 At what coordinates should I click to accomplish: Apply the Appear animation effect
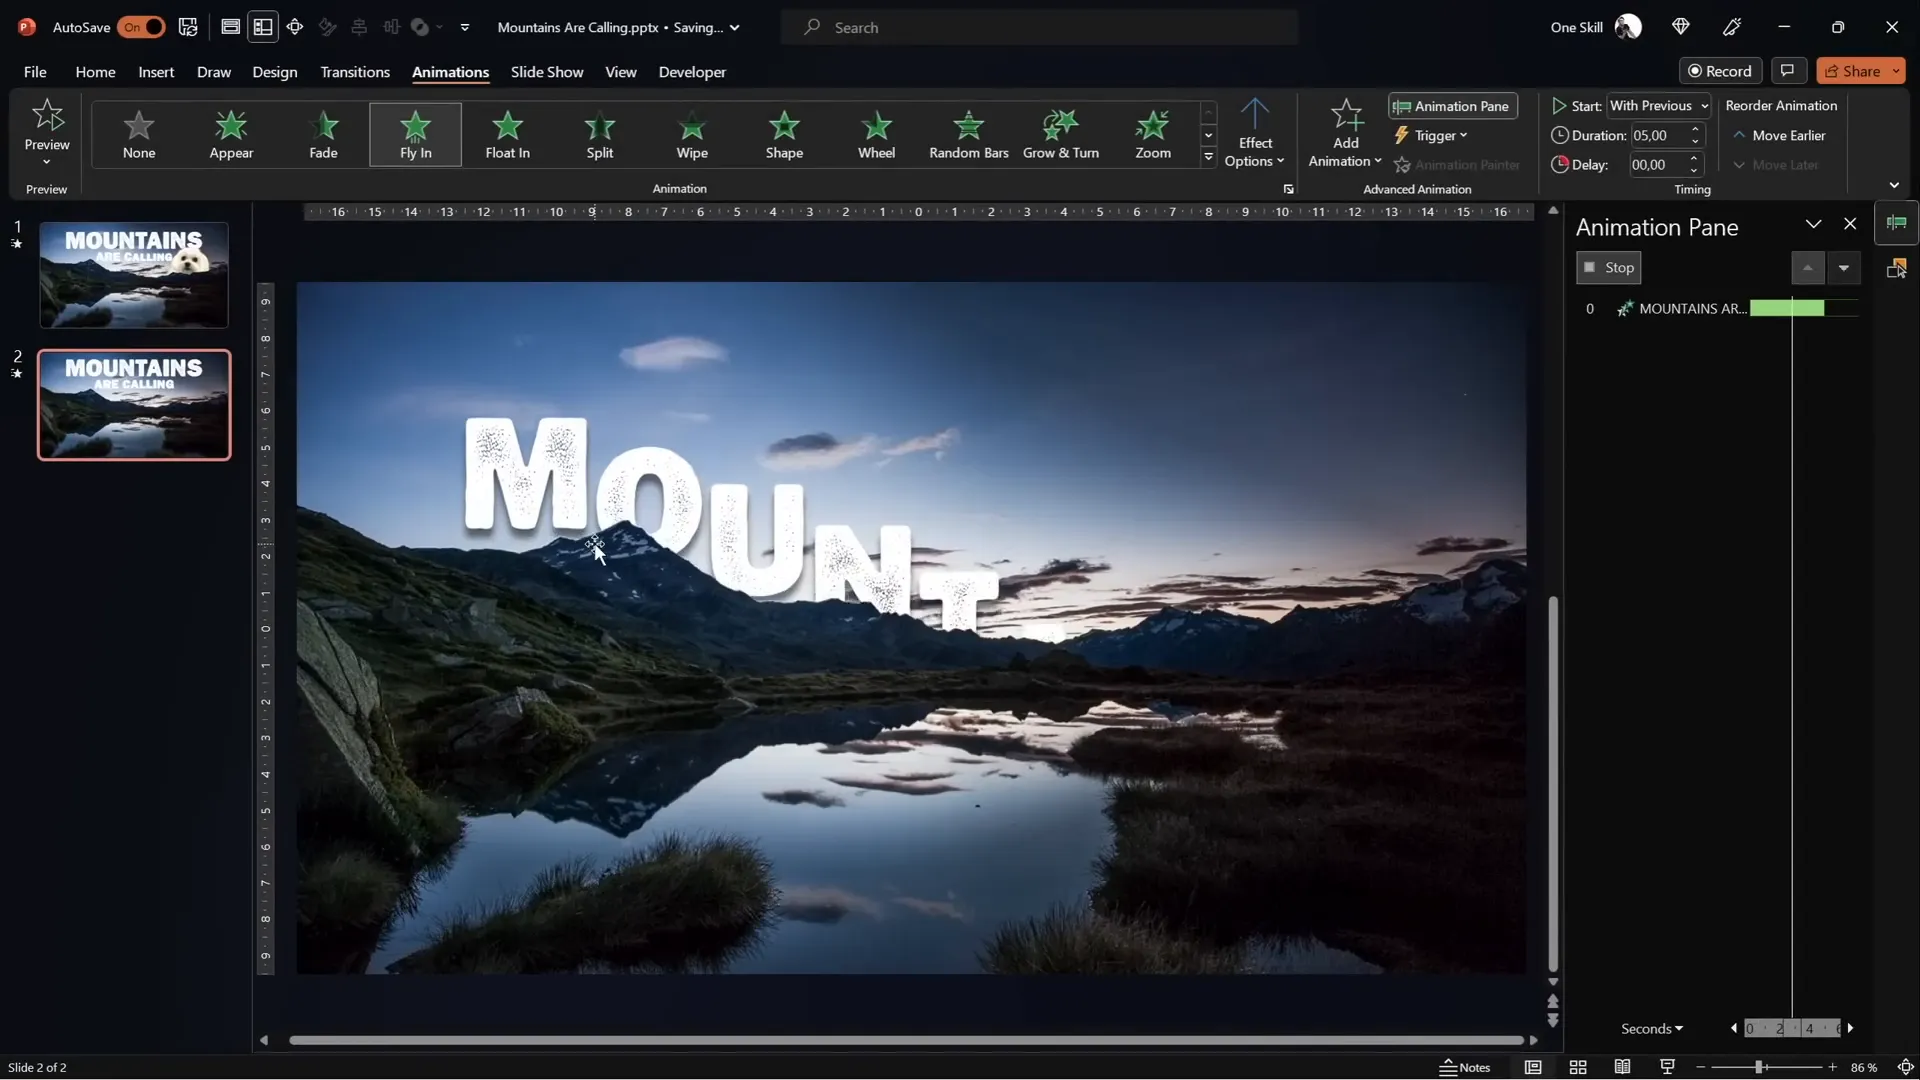(231, 134)
